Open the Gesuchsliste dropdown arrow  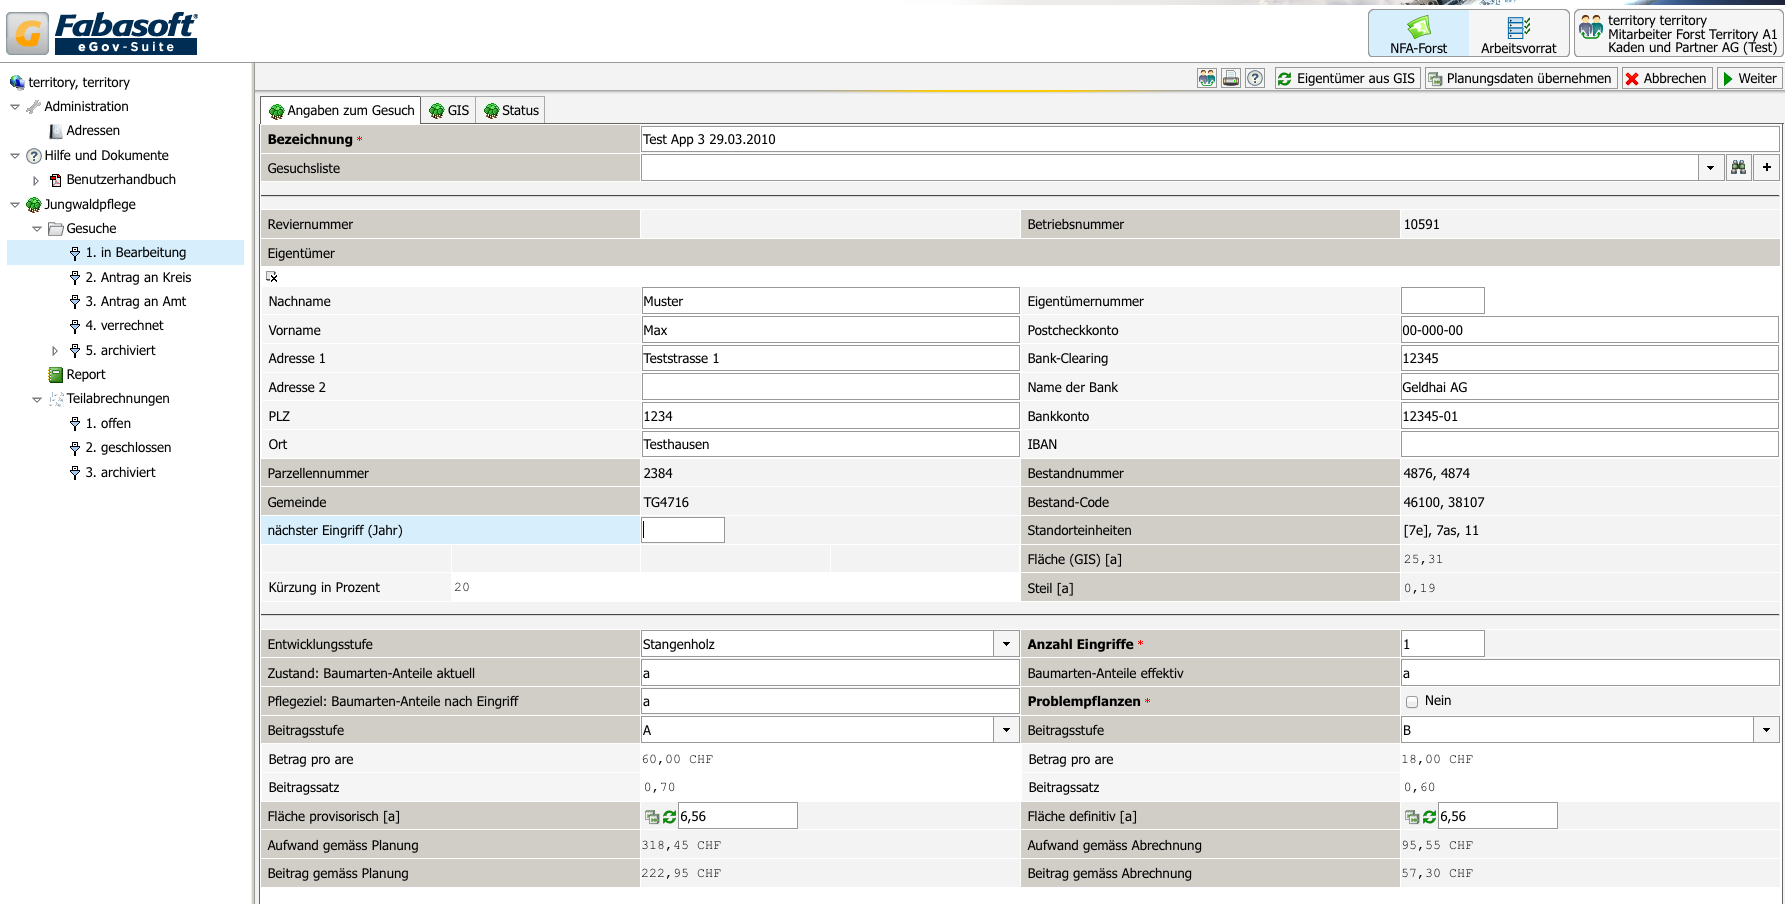coord(1711,168)
